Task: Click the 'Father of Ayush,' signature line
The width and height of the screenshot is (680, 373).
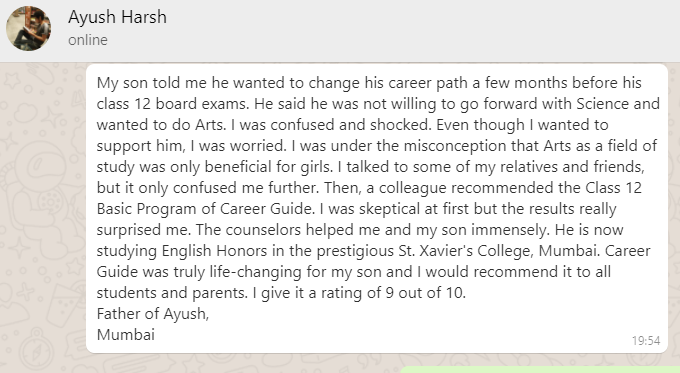Action: (153, 314)
